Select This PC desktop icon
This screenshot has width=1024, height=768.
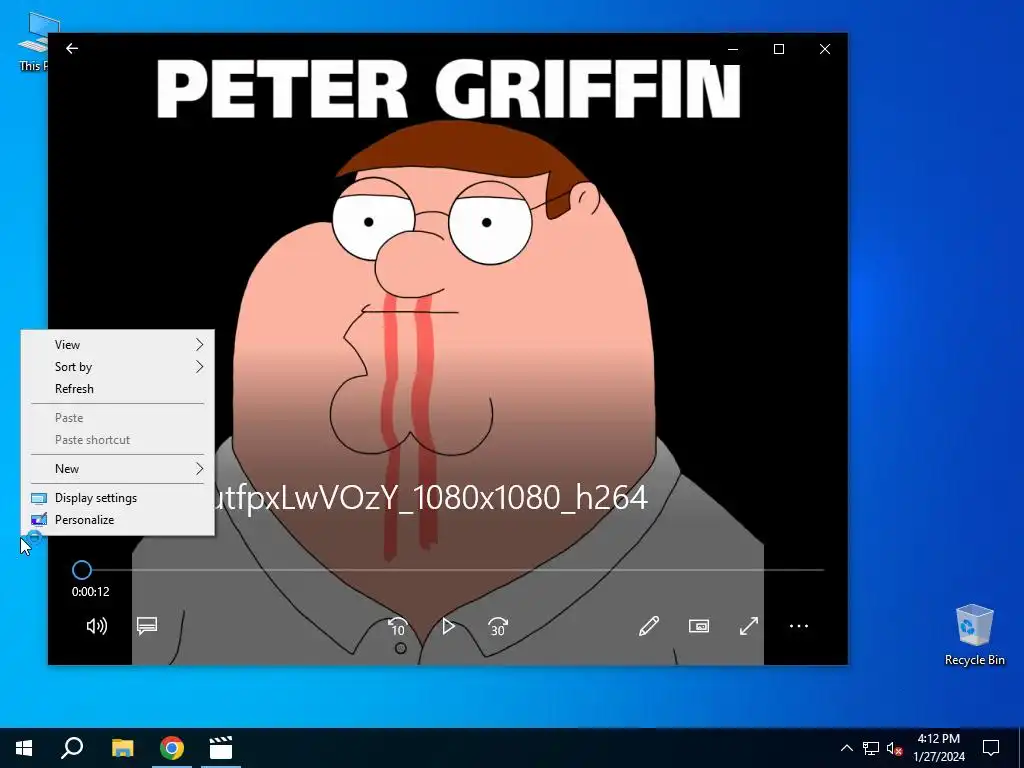click(33, 41)
